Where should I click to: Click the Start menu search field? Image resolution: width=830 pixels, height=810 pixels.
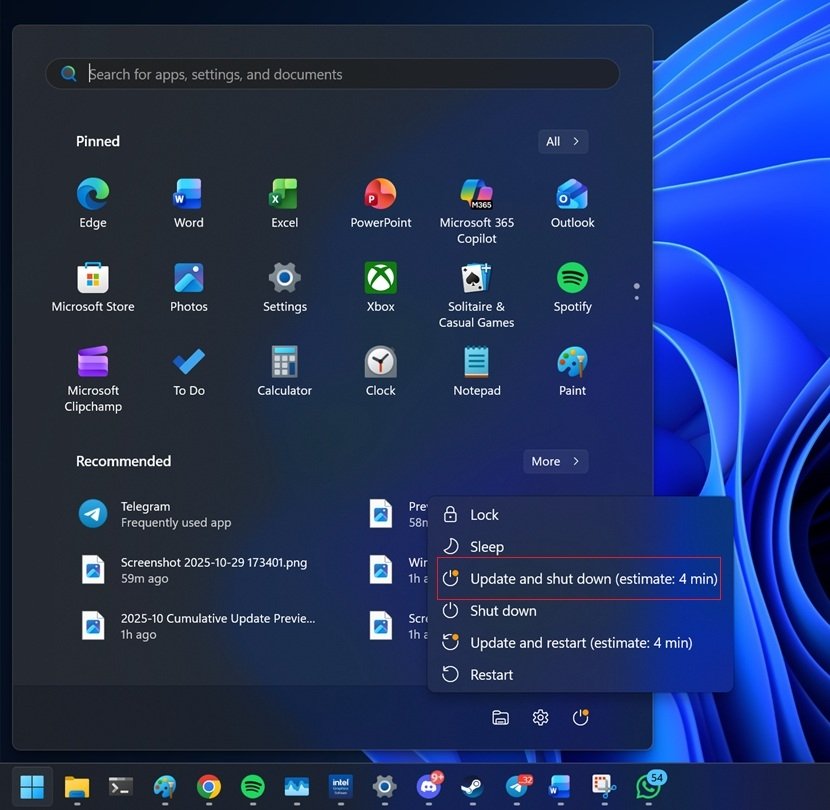point(332,73)
